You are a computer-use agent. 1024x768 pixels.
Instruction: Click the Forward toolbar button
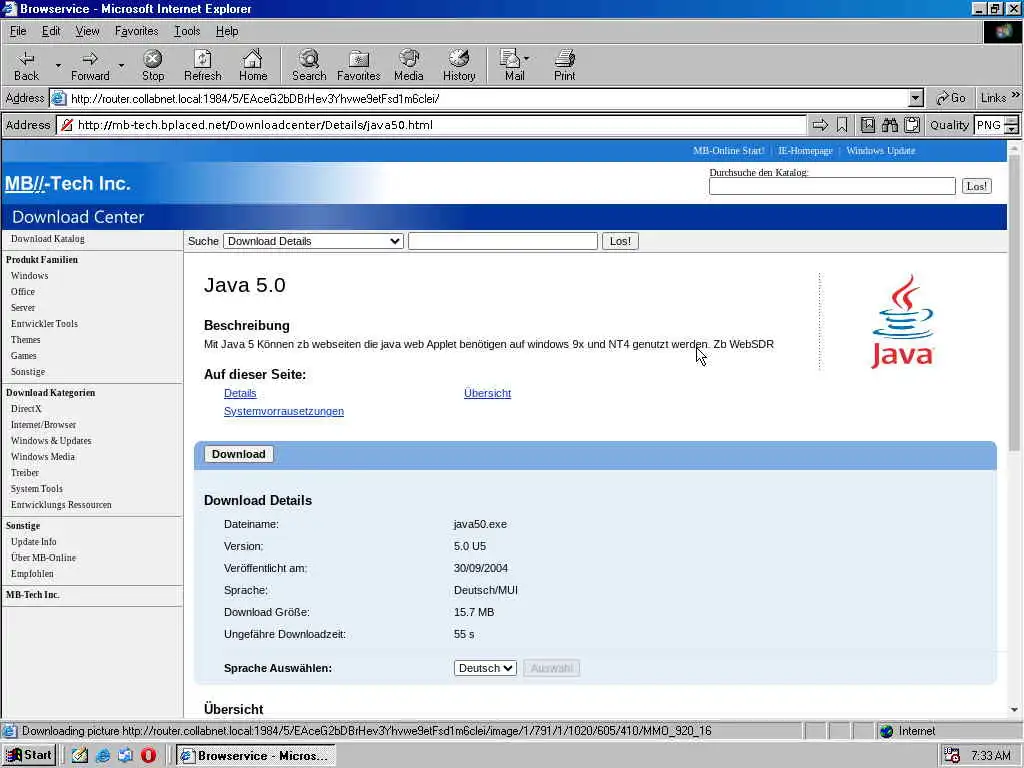click(x=90, y=65)
